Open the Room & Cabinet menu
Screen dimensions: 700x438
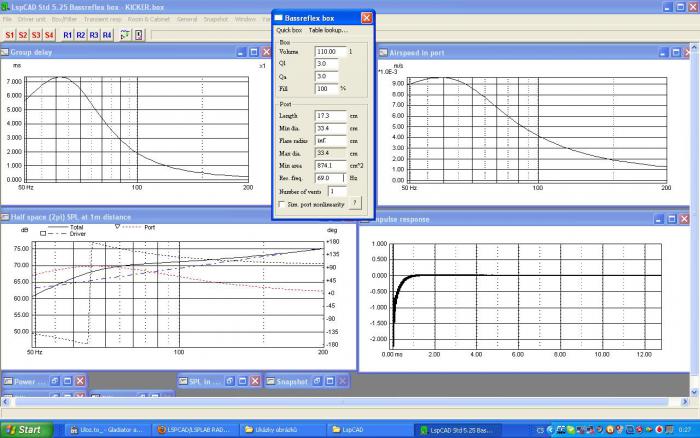tap(149, 19)
